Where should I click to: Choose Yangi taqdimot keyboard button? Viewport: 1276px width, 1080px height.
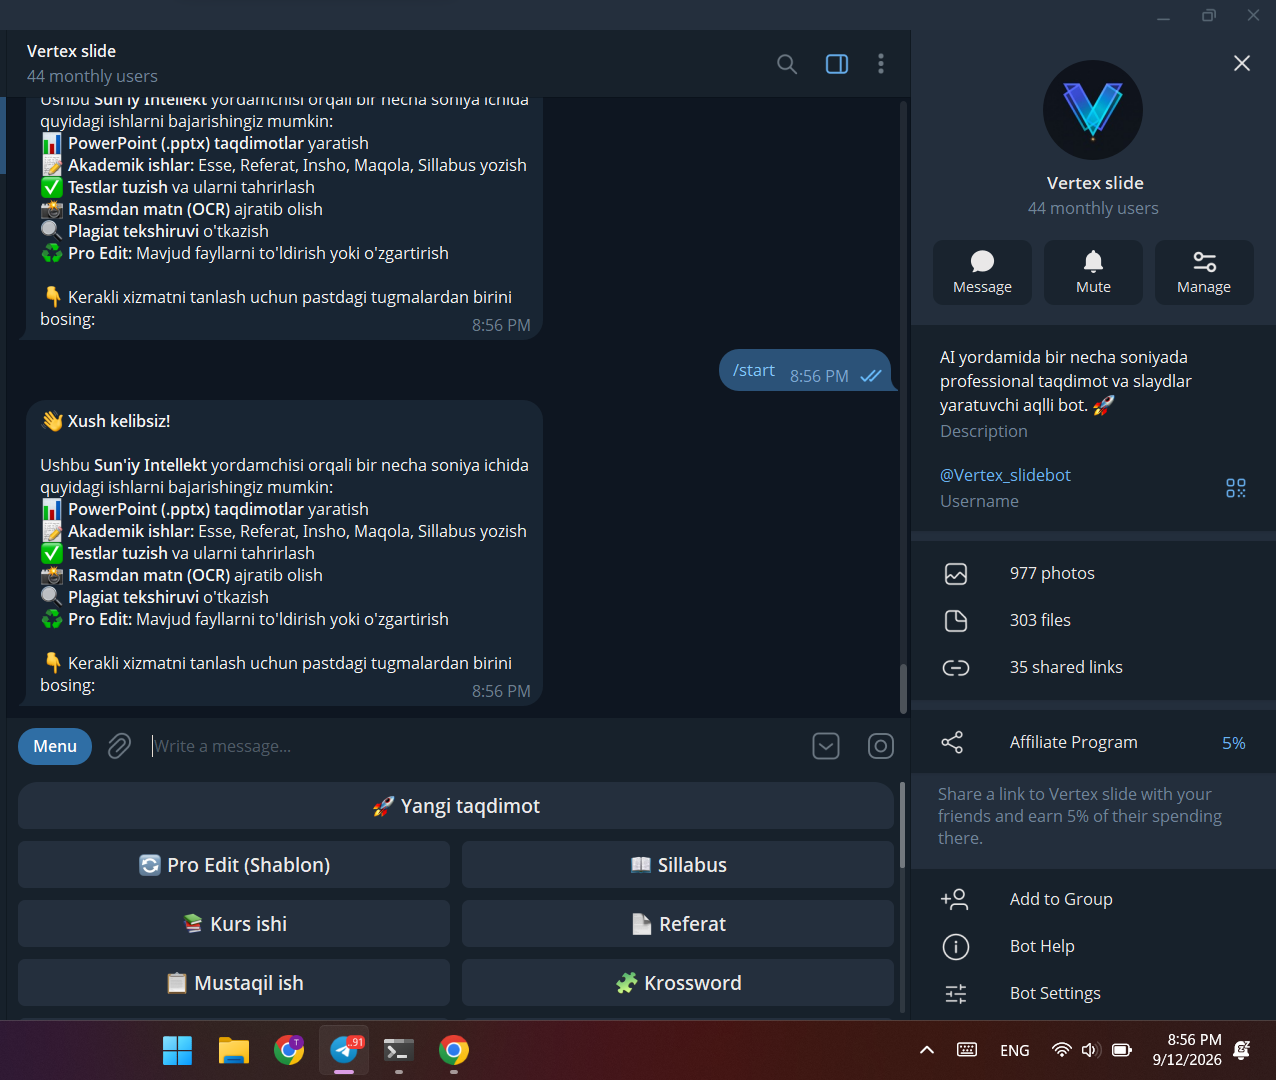coord(456,806)
